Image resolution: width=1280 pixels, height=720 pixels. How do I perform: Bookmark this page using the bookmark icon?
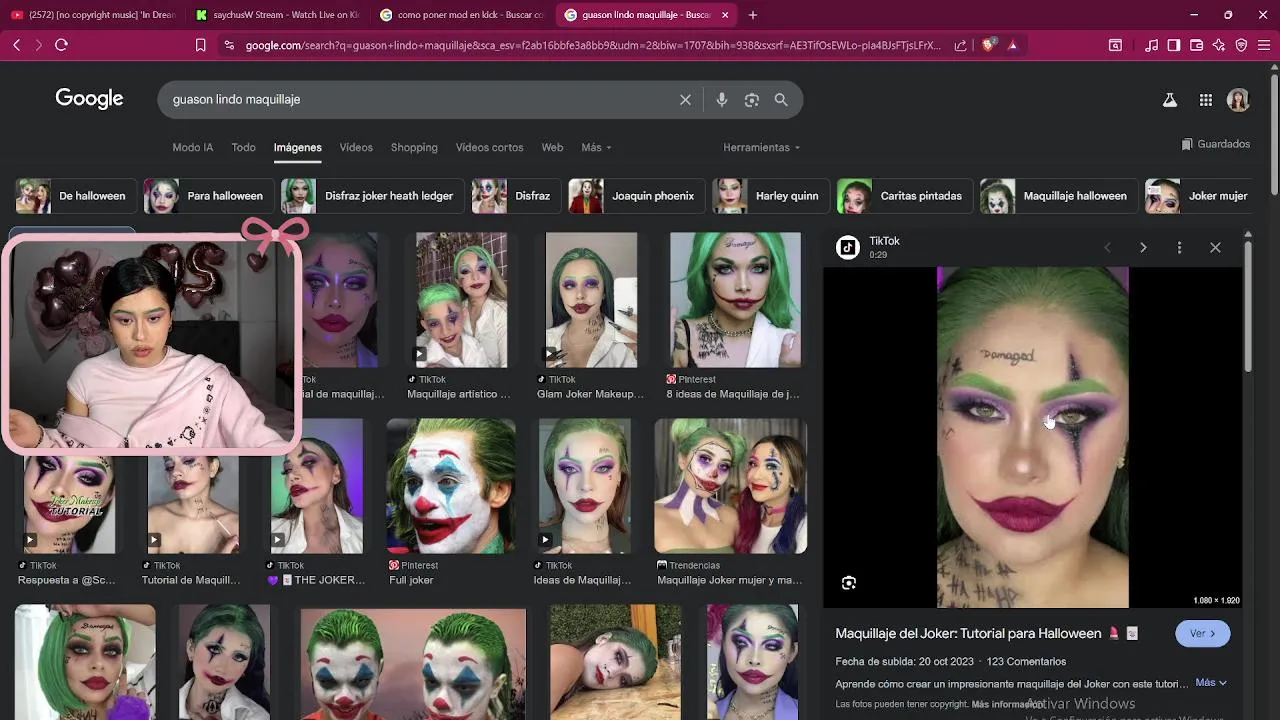[201, 45]
